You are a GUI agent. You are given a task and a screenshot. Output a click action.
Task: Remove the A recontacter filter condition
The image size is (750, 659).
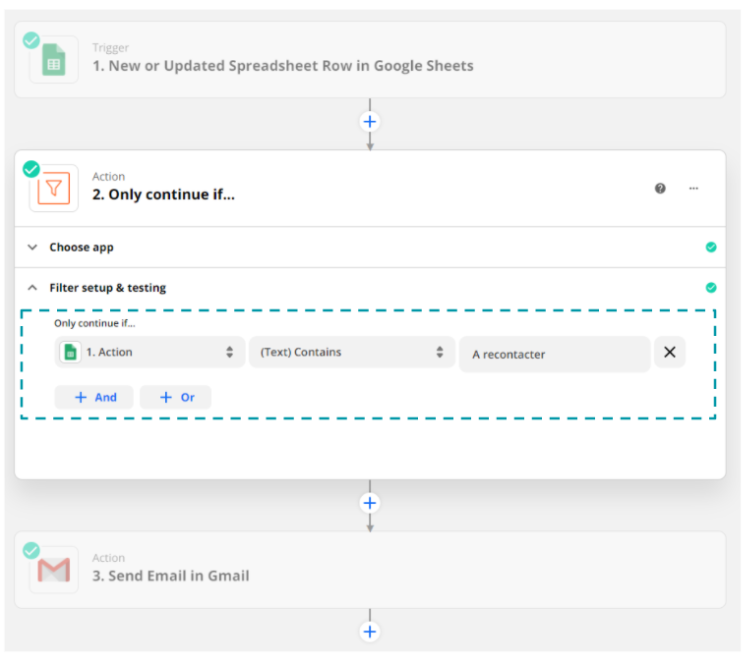point(670,352)
